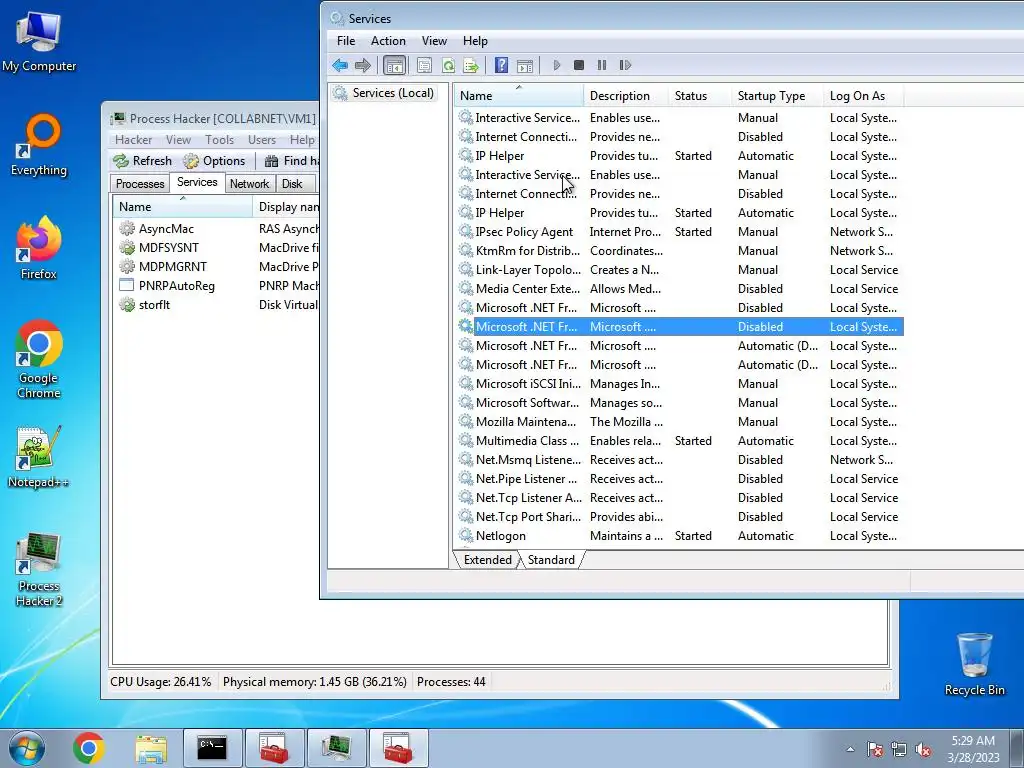The width and height of the screenshot is (1024, 768).
Task: Click the Export List toolbar icon
Action: [x=471, y=65]
